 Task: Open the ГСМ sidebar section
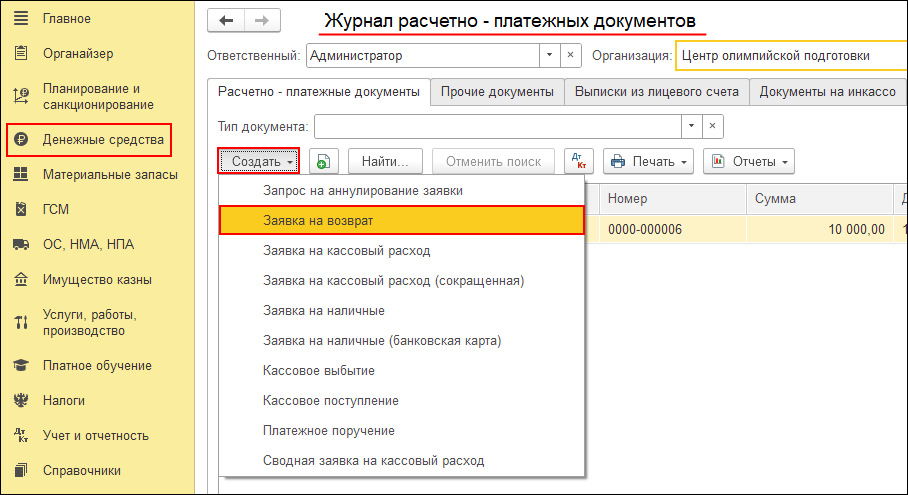point(55,209)
